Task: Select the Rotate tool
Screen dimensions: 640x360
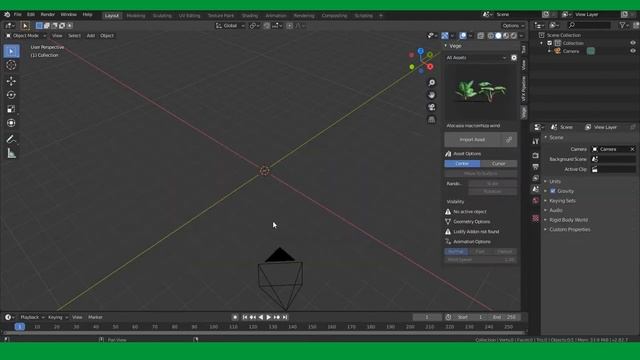Action: tap(11, 95)
